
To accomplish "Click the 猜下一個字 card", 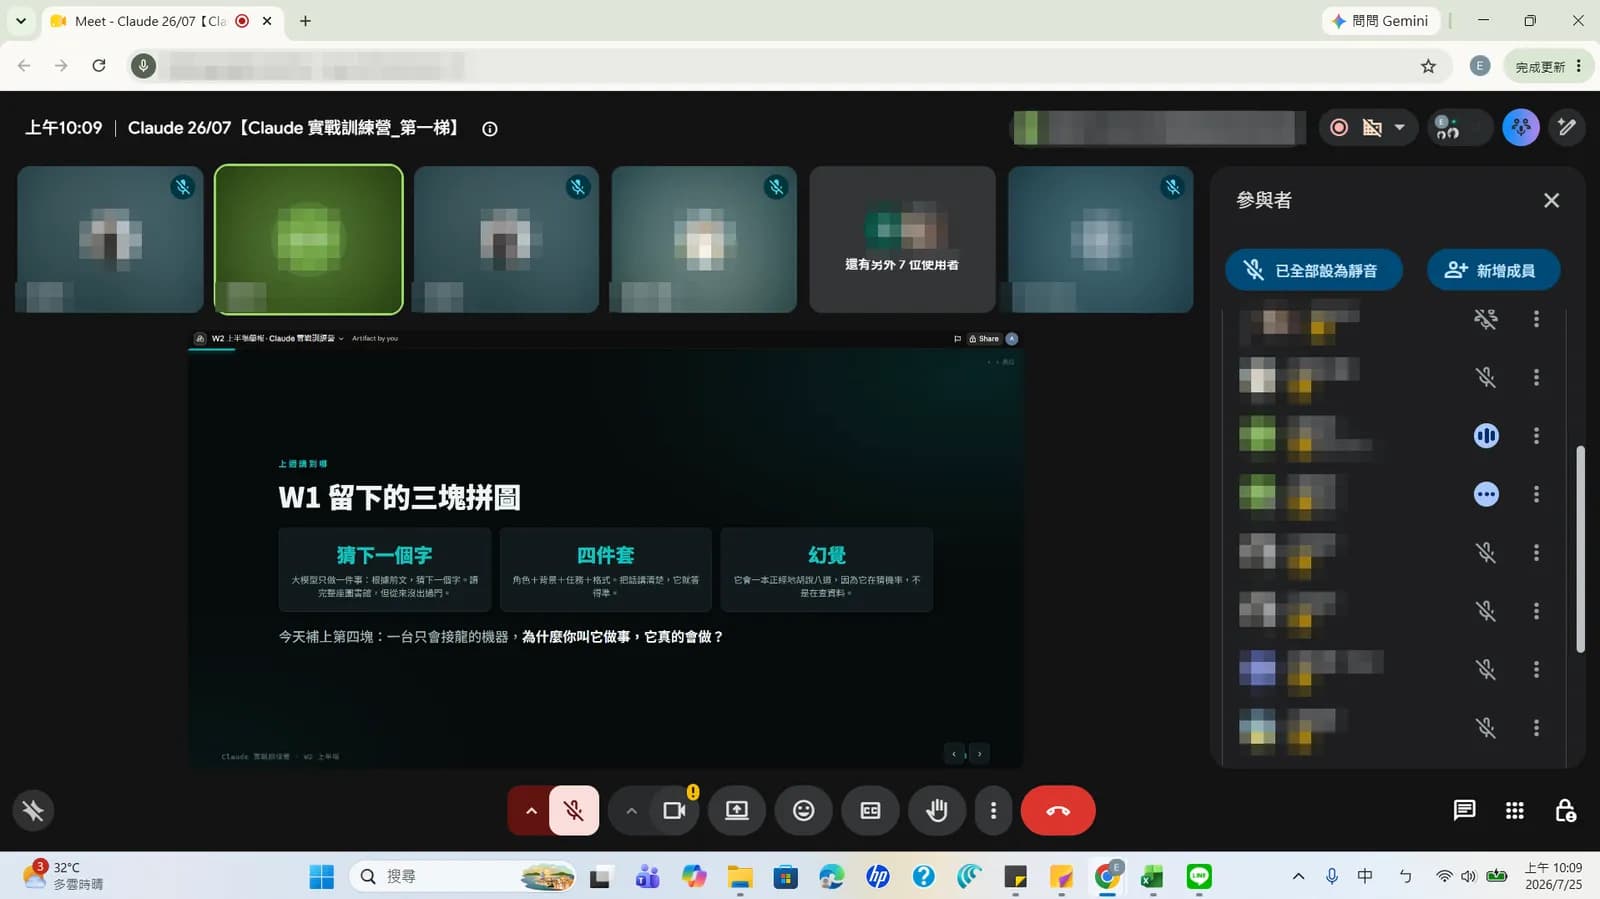I will coord(385,570).
